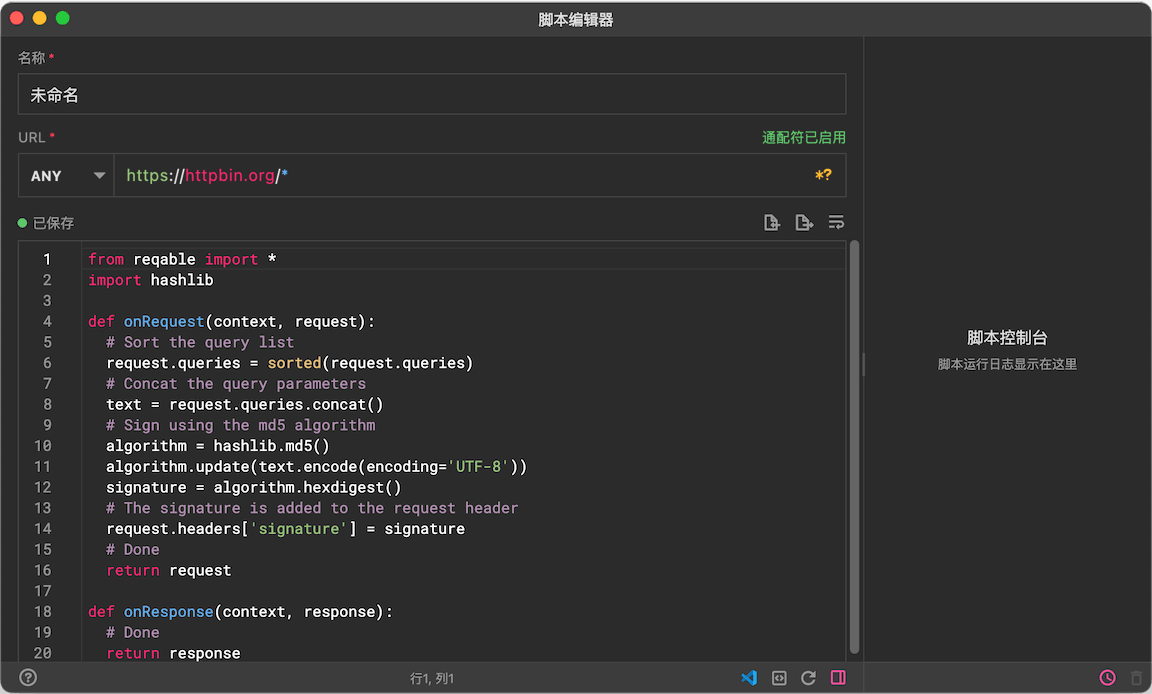Screen dimensions: 1152x694
Task: Click the import script file icon
Action: [771, 223]
